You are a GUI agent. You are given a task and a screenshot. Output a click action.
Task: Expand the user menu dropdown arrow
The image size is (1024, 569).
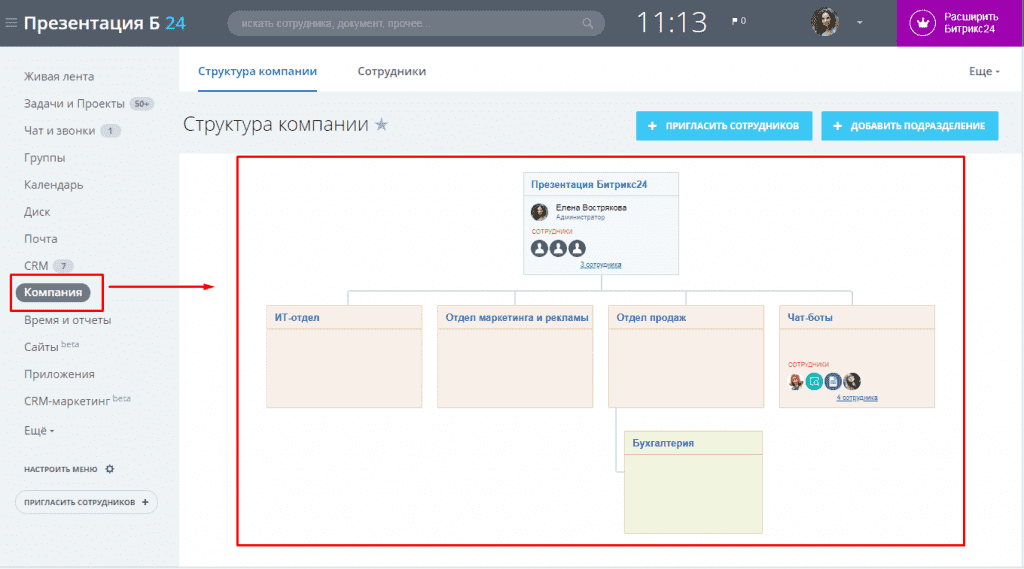point(859,22)
